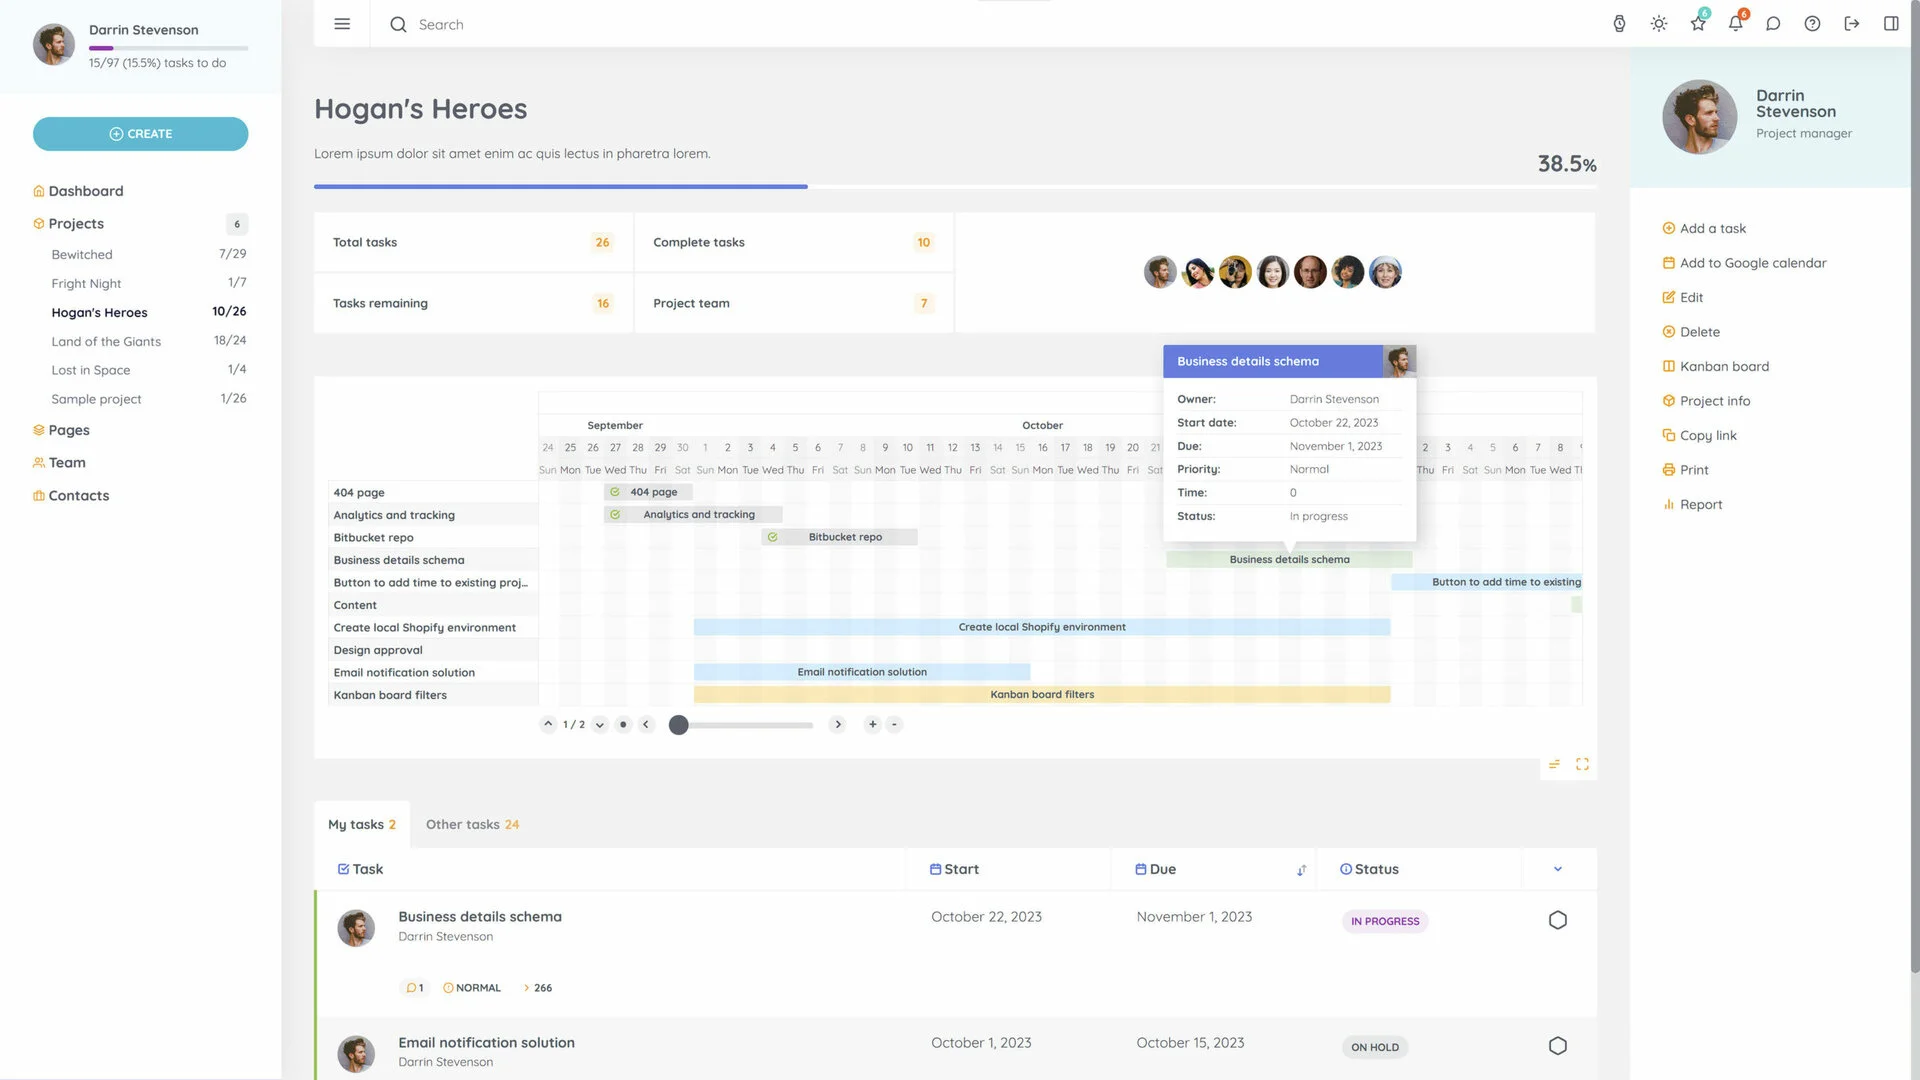Sort by Task column header
This screenshot has width=1920, height=1080.
[x=361, y=870]
